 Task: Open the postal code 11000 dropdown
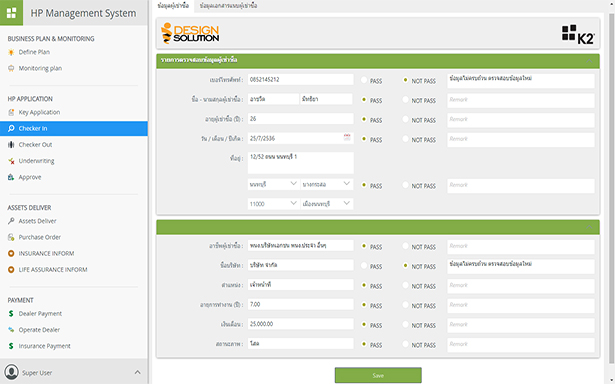[x=273, y=204]
